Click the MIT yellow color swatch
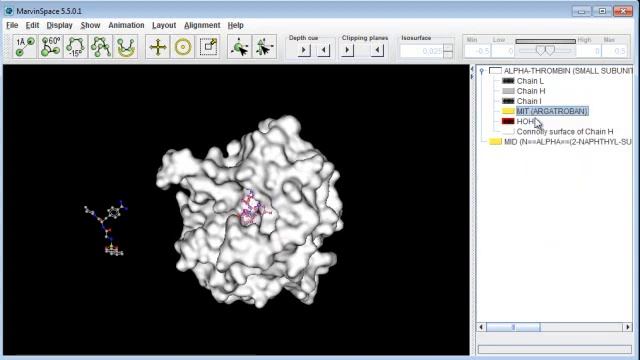 pyautogui.click(x=508, y=111)
